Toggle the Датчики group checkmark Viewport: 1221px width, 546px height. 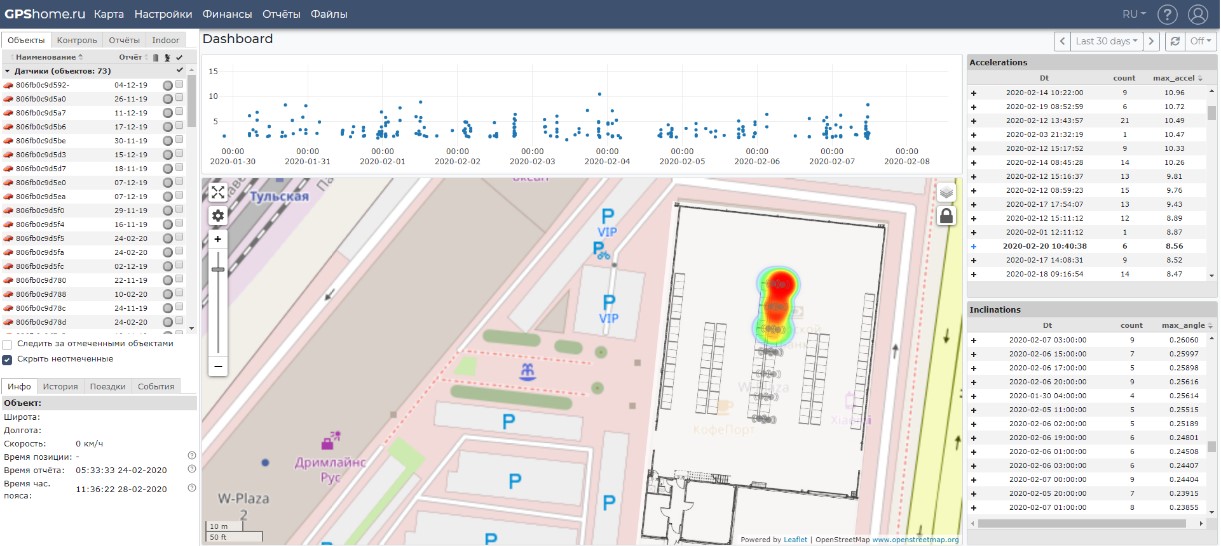click(180, 71)
